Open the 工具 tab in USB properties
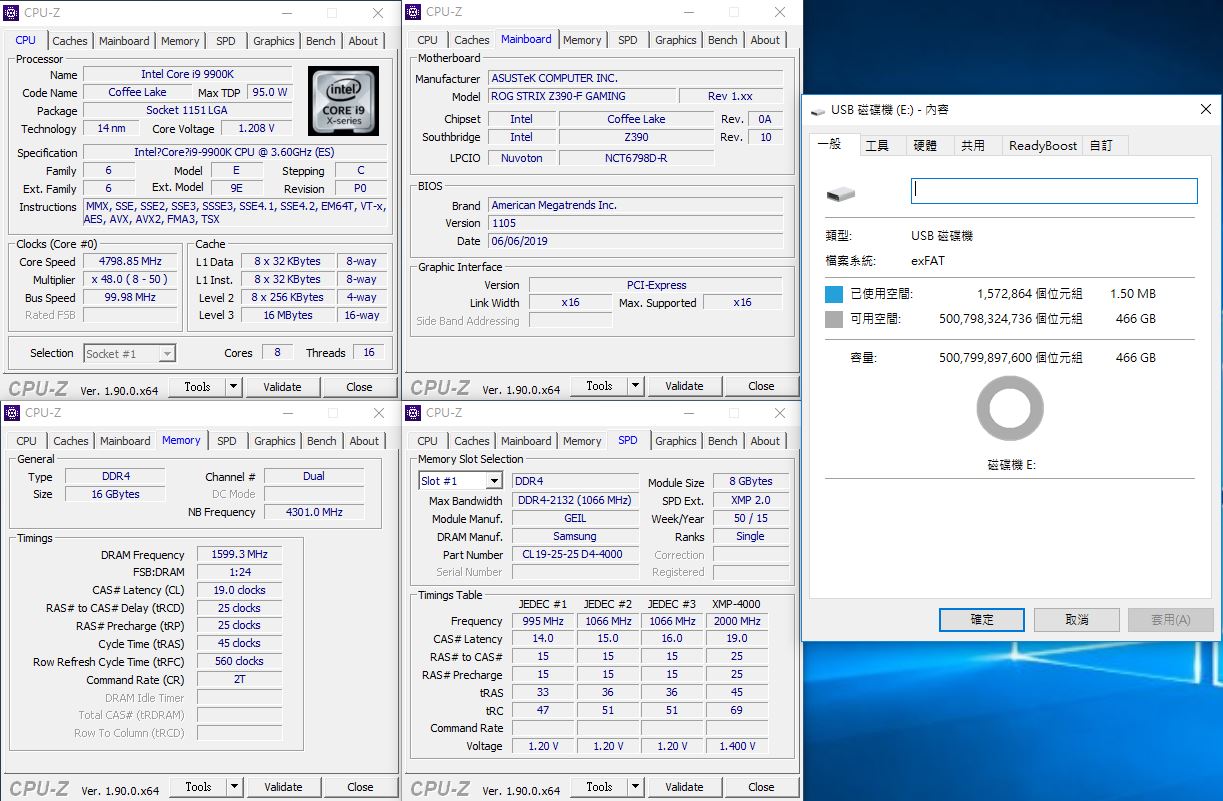The width and height of the screenshot is (1223, 801). pos(877,146)
